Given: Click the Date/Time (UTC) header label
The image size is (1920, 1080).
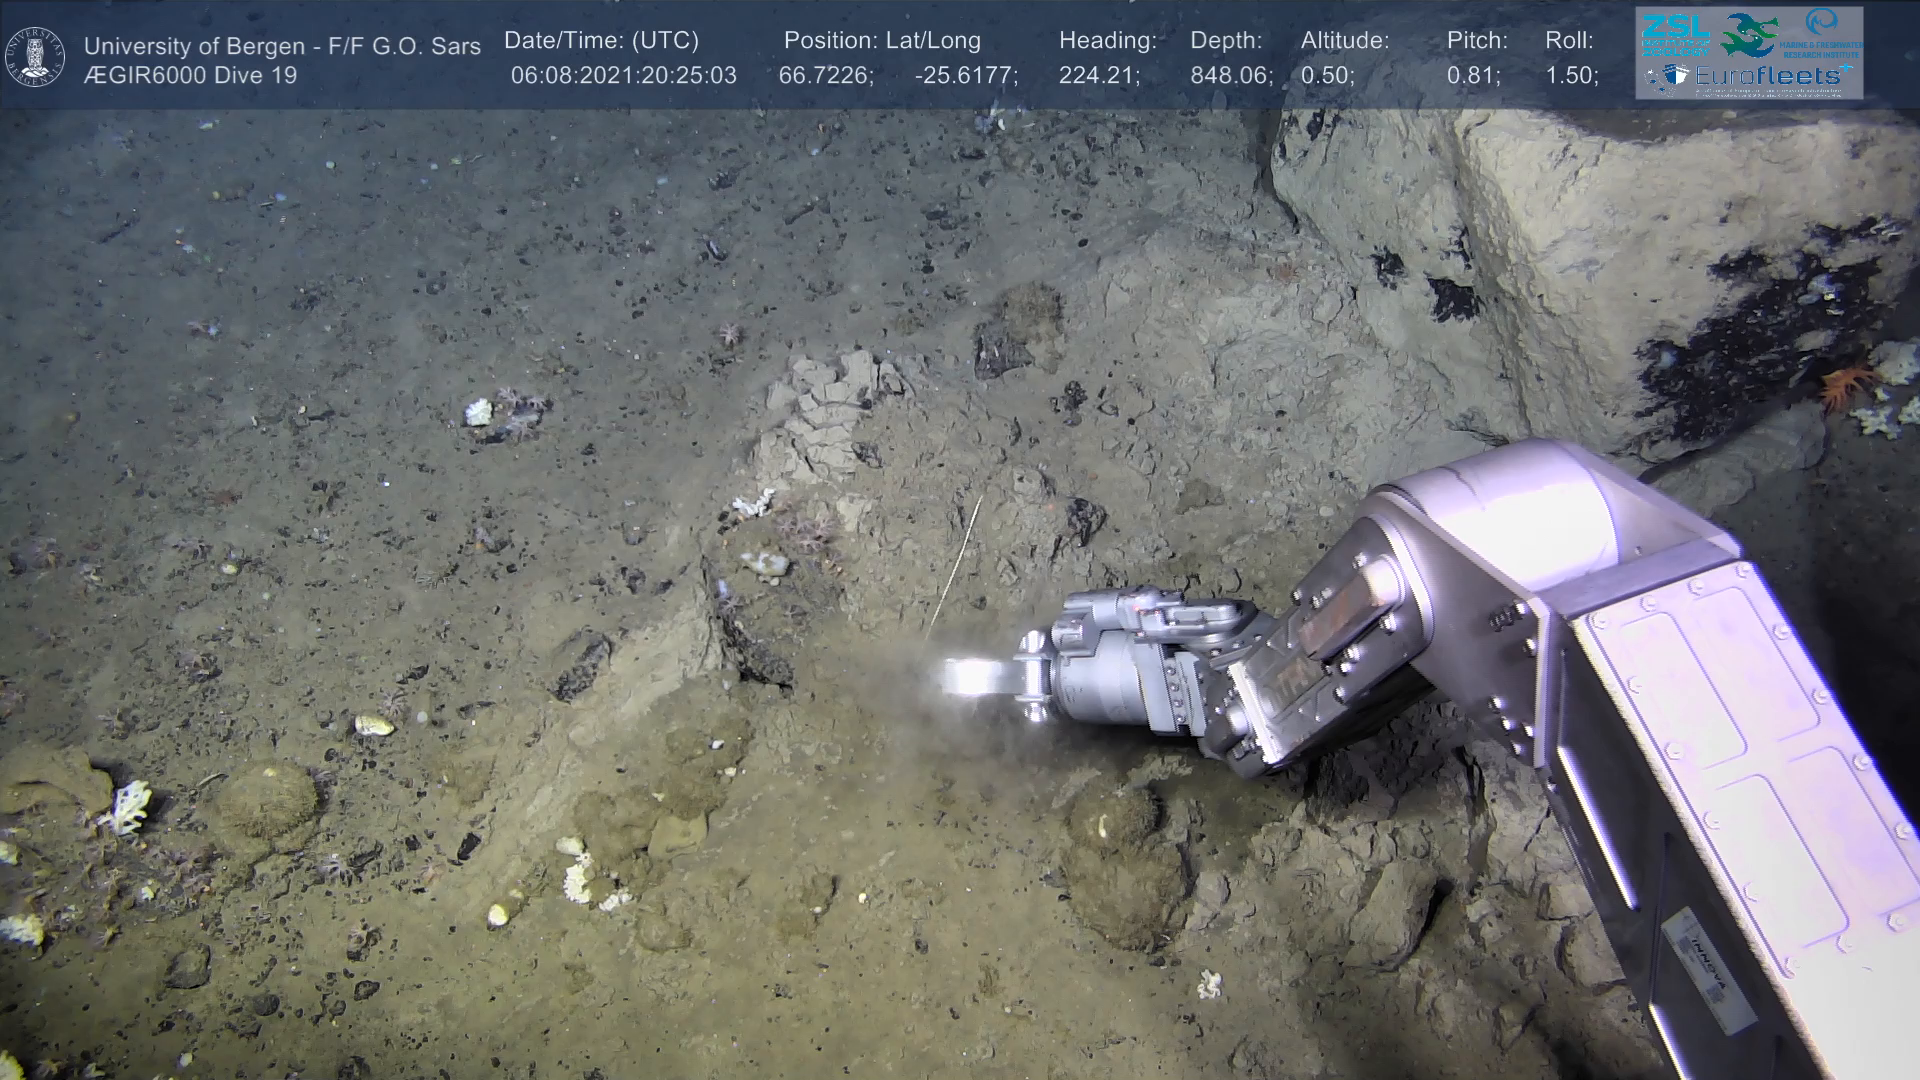Looking at the screenshot, I should [x=601, y=41].
